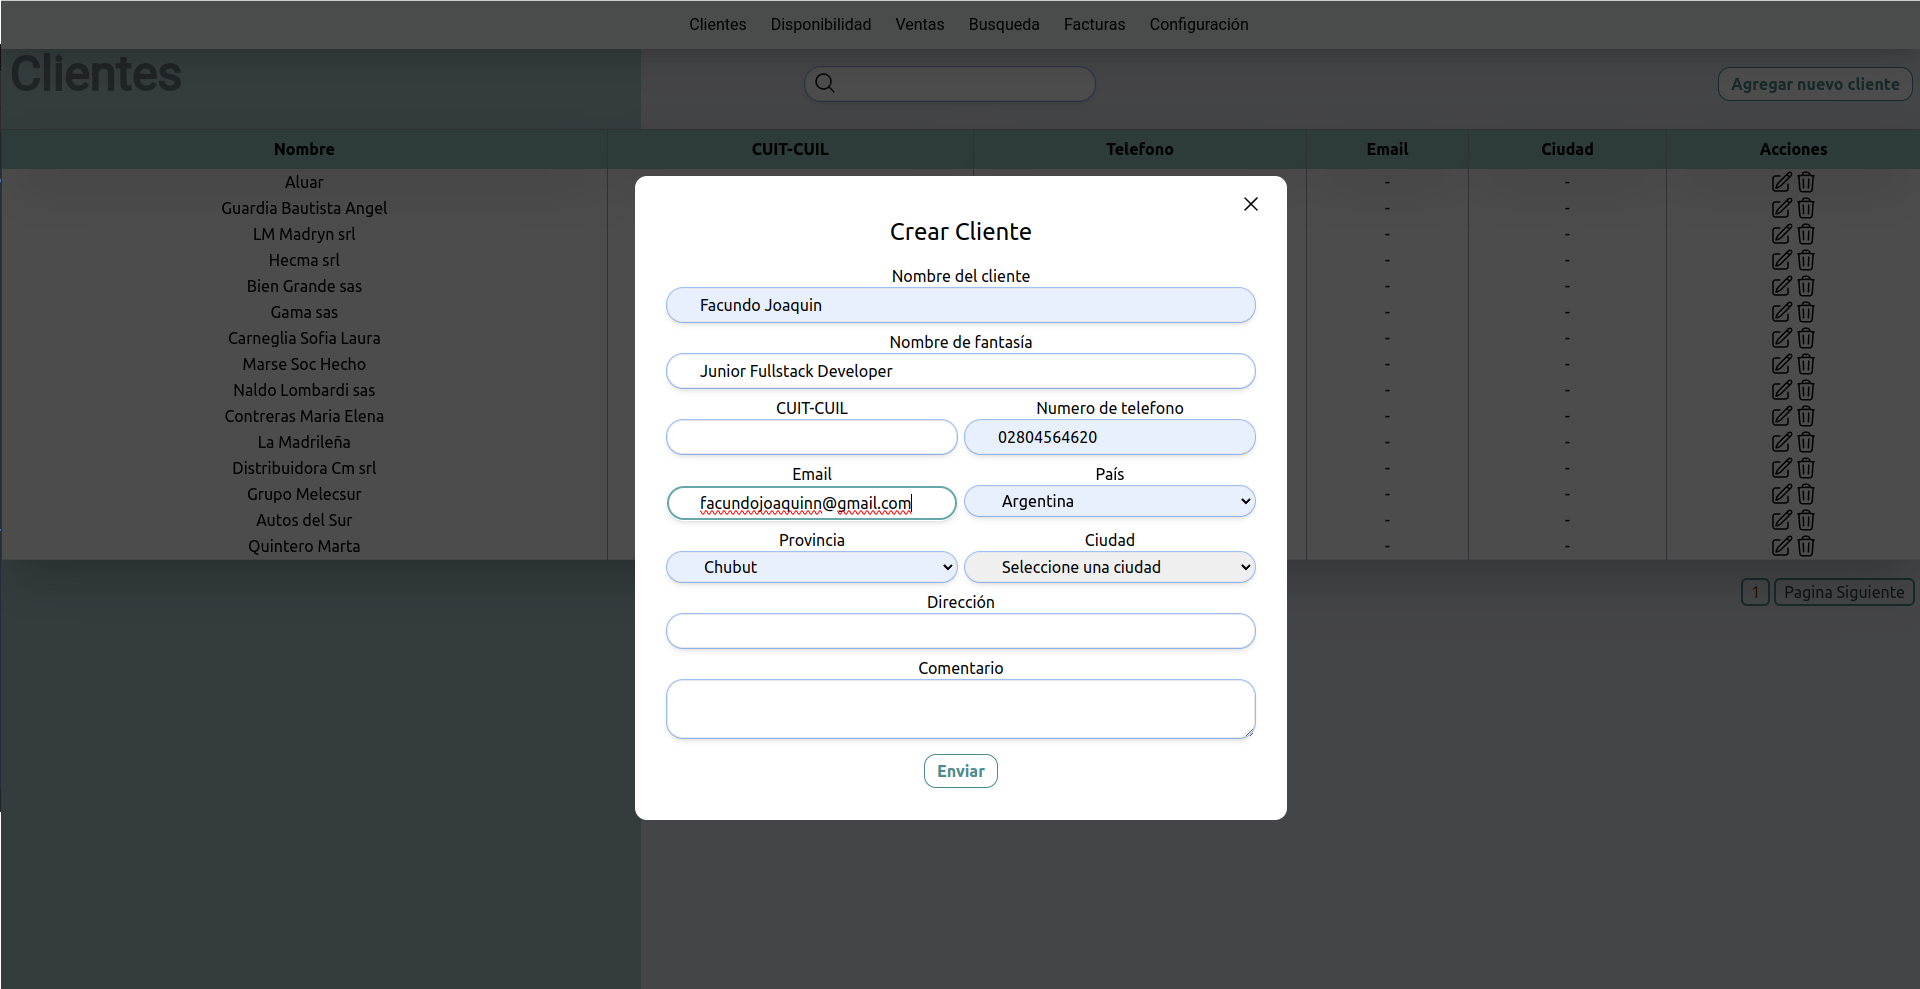This screenshot has height=989, width=1920.
Task: Delete the Gama sas client
Action: [1806, 312]
